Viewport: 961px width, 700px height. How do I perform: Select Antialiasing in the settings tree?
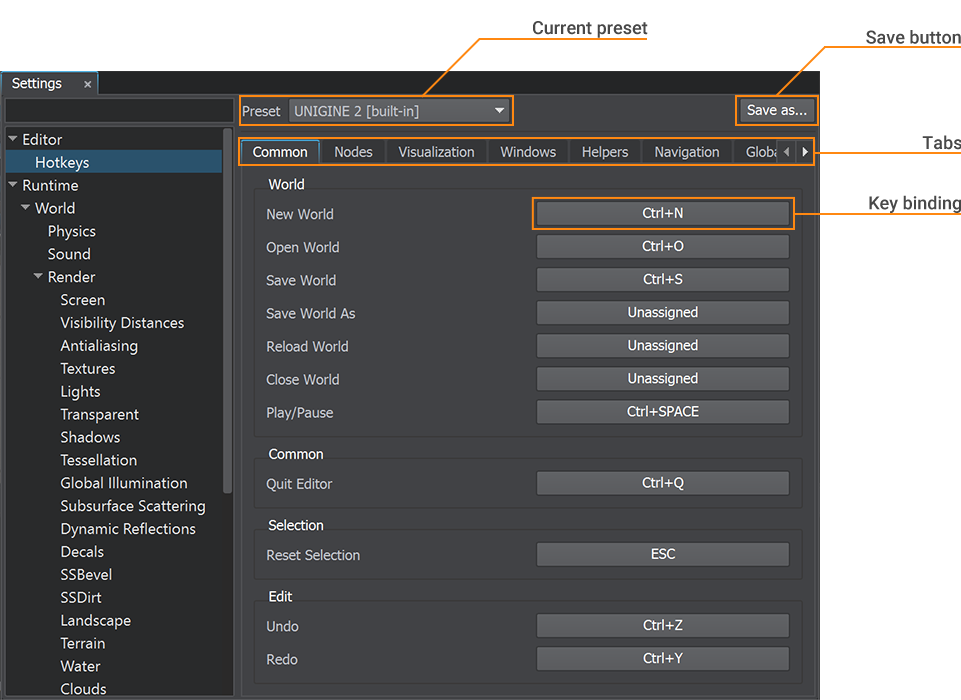pyautogui.click(x=99, y=346)
